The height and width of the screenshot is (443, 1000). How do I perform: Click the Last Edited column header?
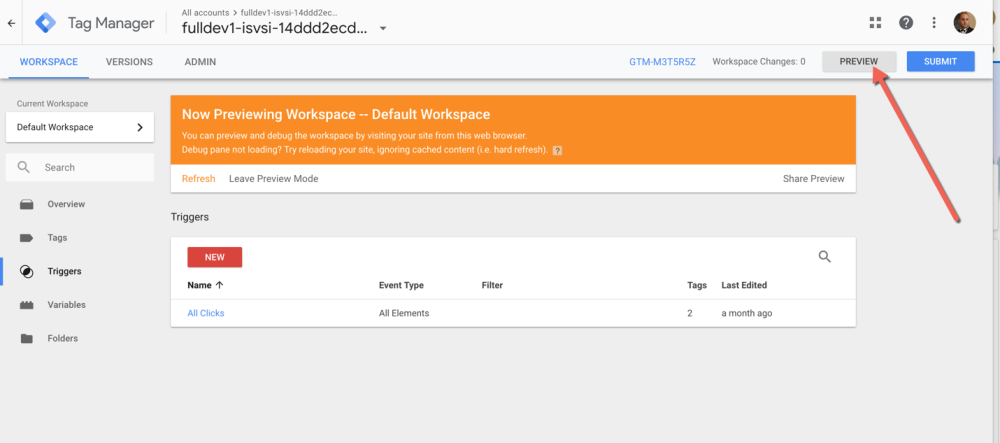tap(744, 285)
